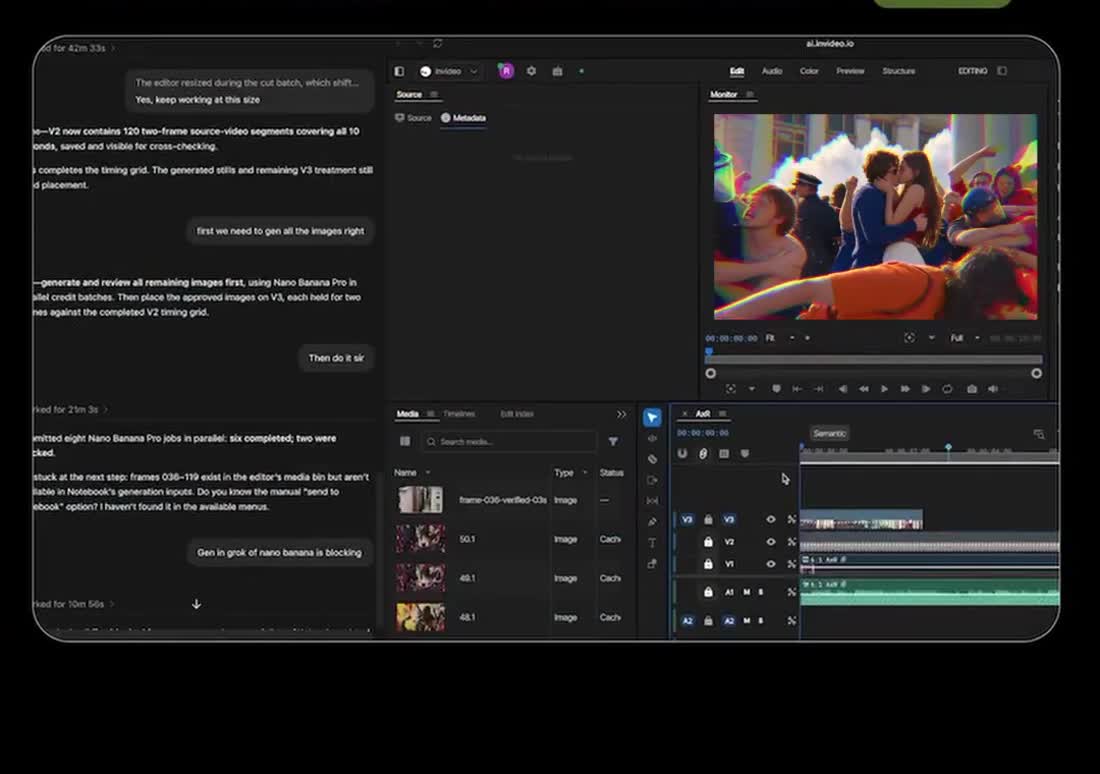
Task: Lock the V2 track
Action: pos(708,542)
